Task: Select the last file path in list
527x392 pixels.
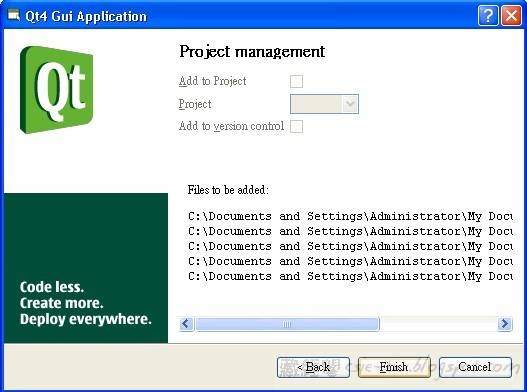Action: [x=350, y=276]
